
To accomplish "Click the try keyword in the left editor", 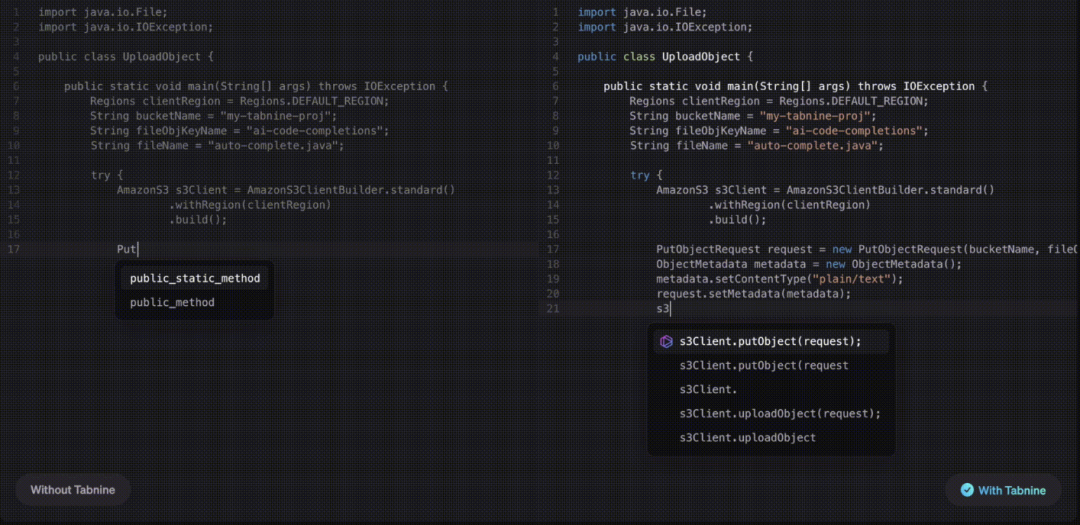I will (101, 176).
